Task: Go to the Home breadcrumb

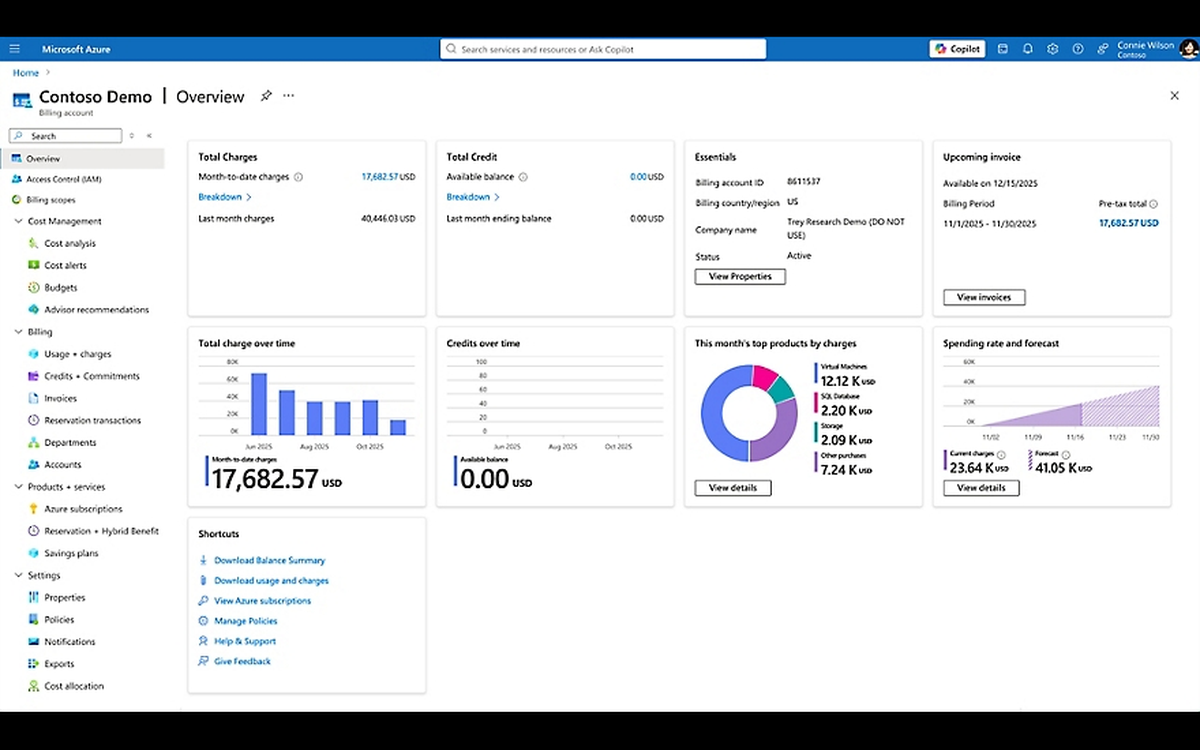Action: (x=26, y=73)
